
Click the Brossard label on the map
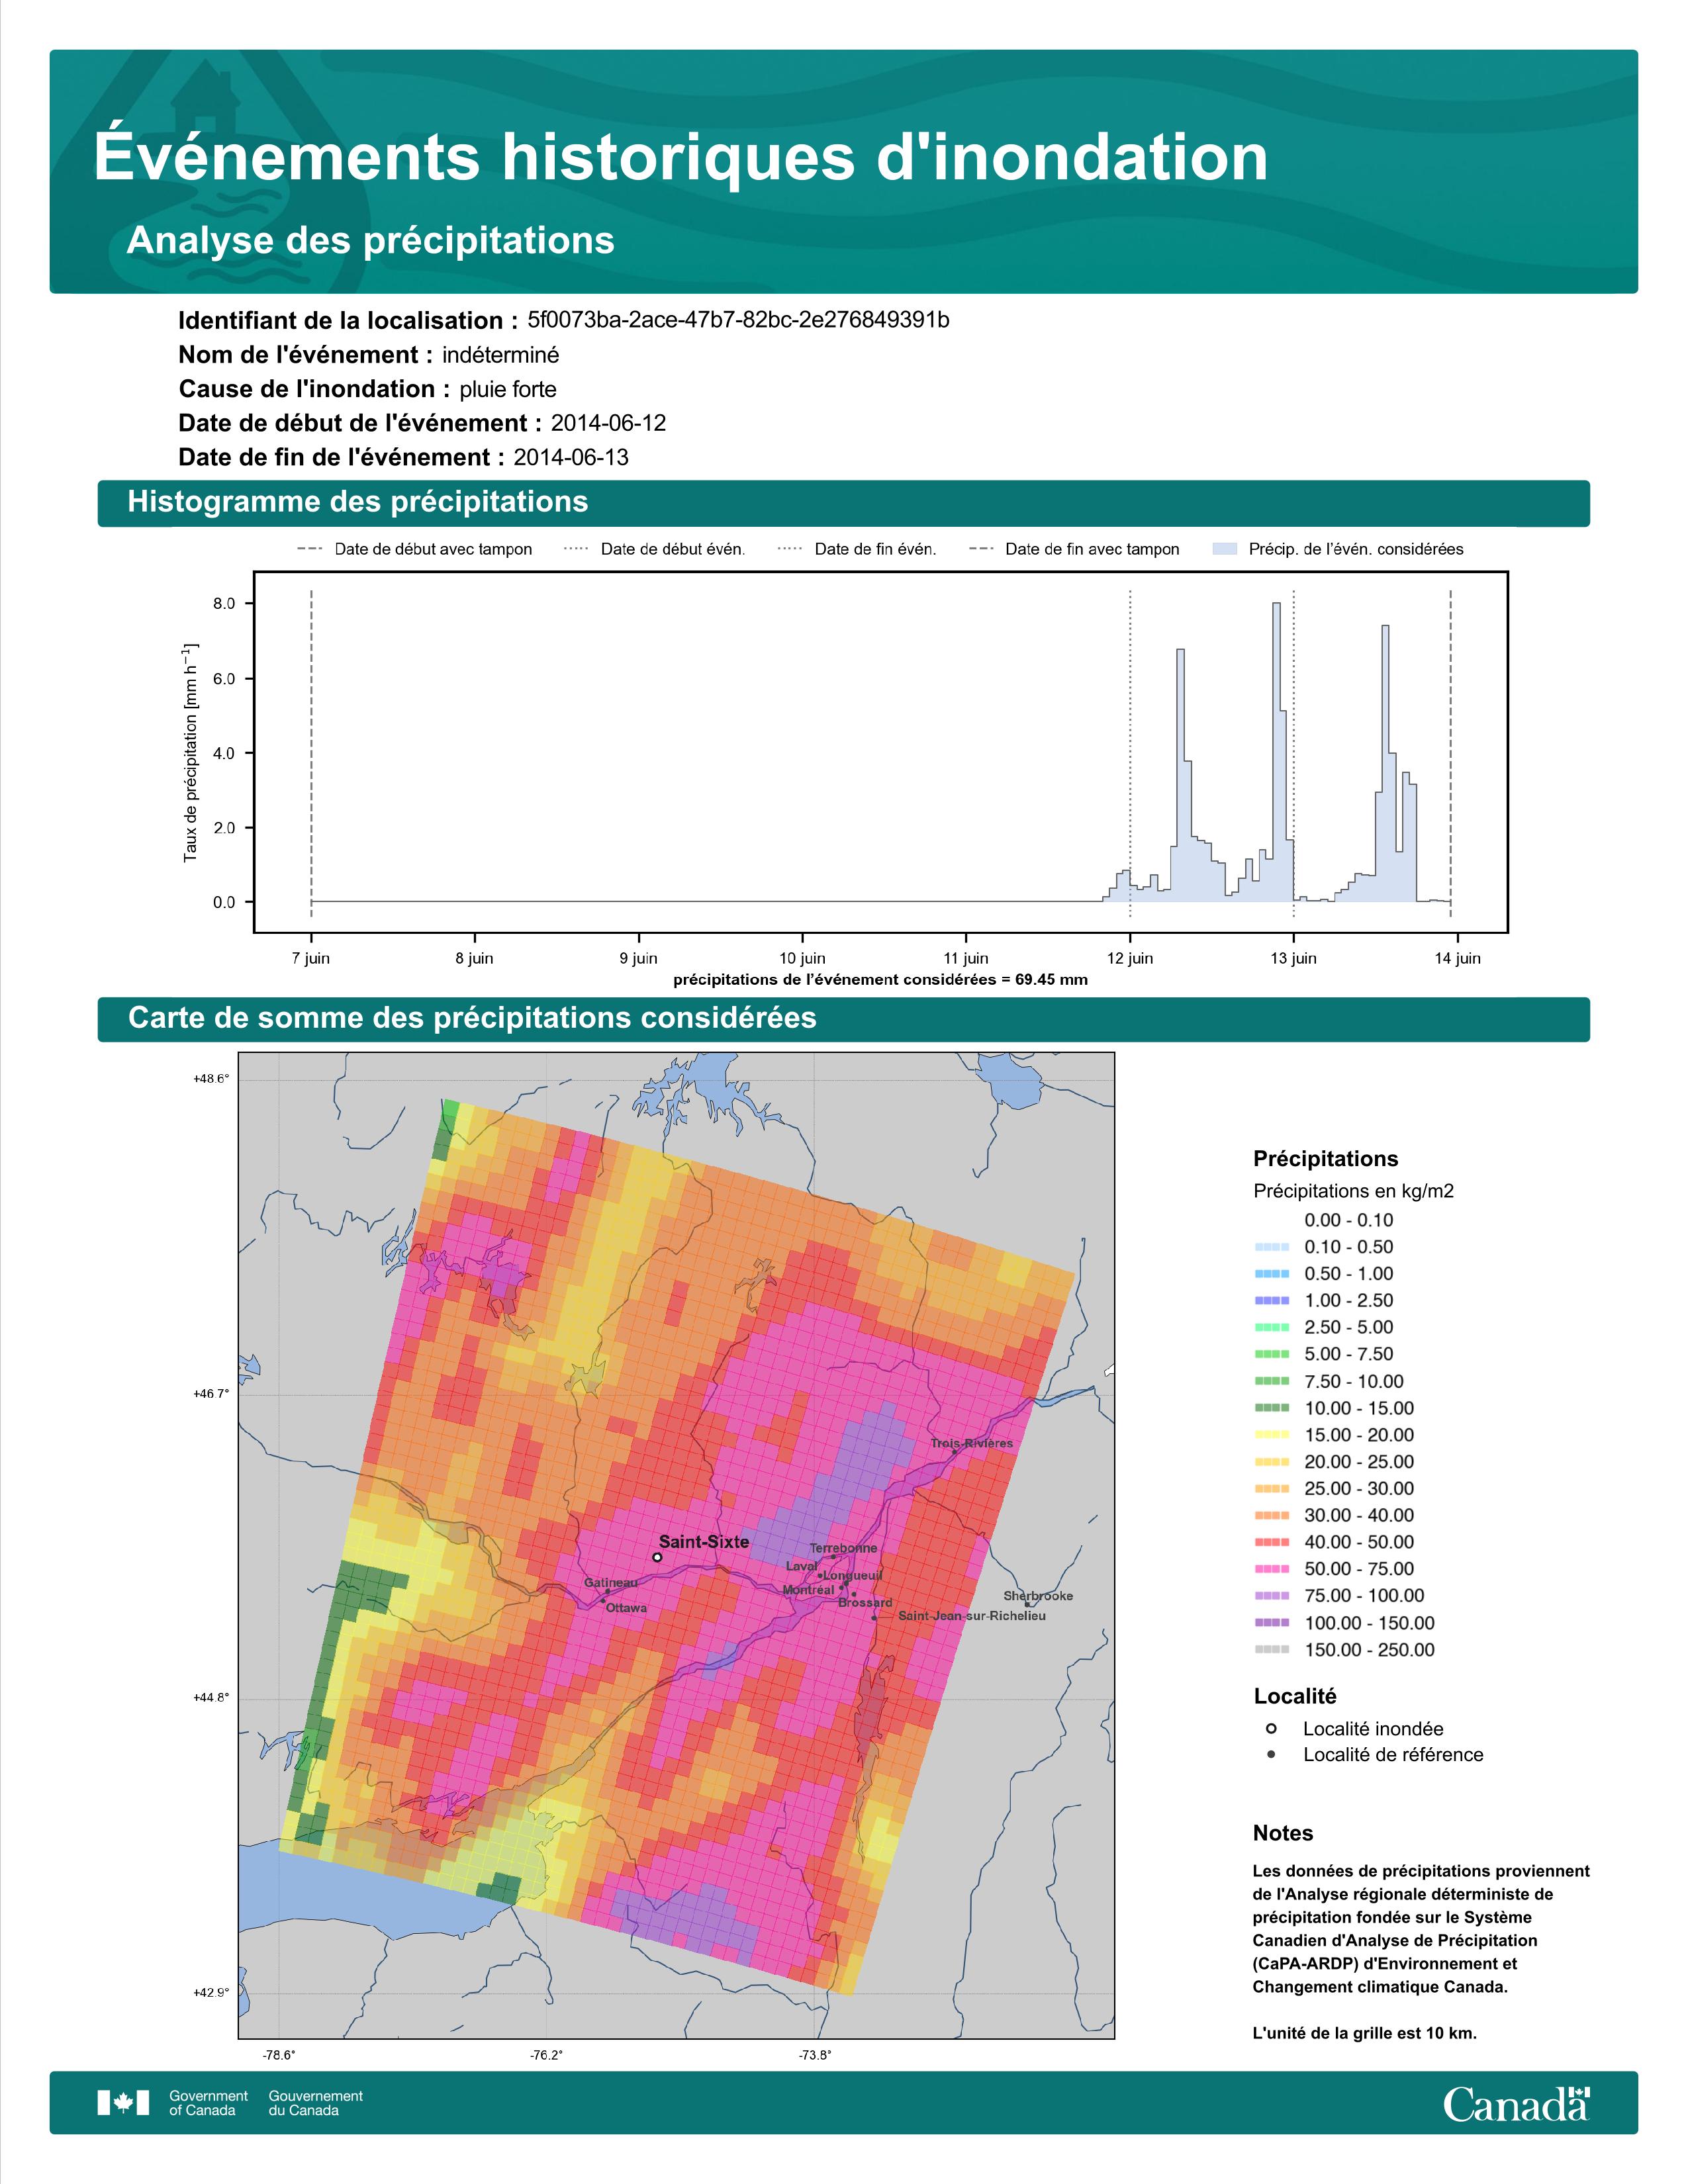[x=865, y=1603]
